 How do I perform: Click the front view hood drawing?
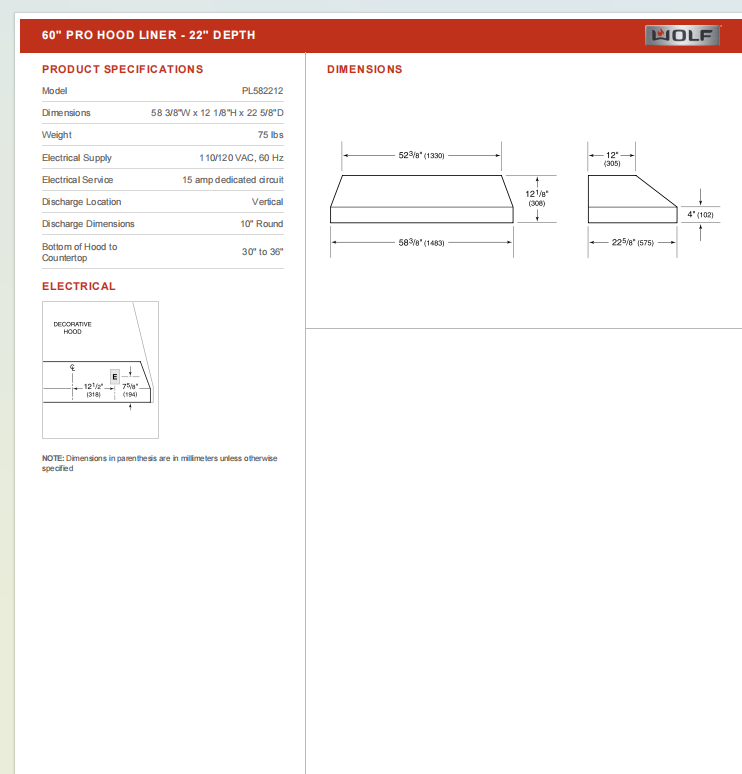[x=422, y=199]
